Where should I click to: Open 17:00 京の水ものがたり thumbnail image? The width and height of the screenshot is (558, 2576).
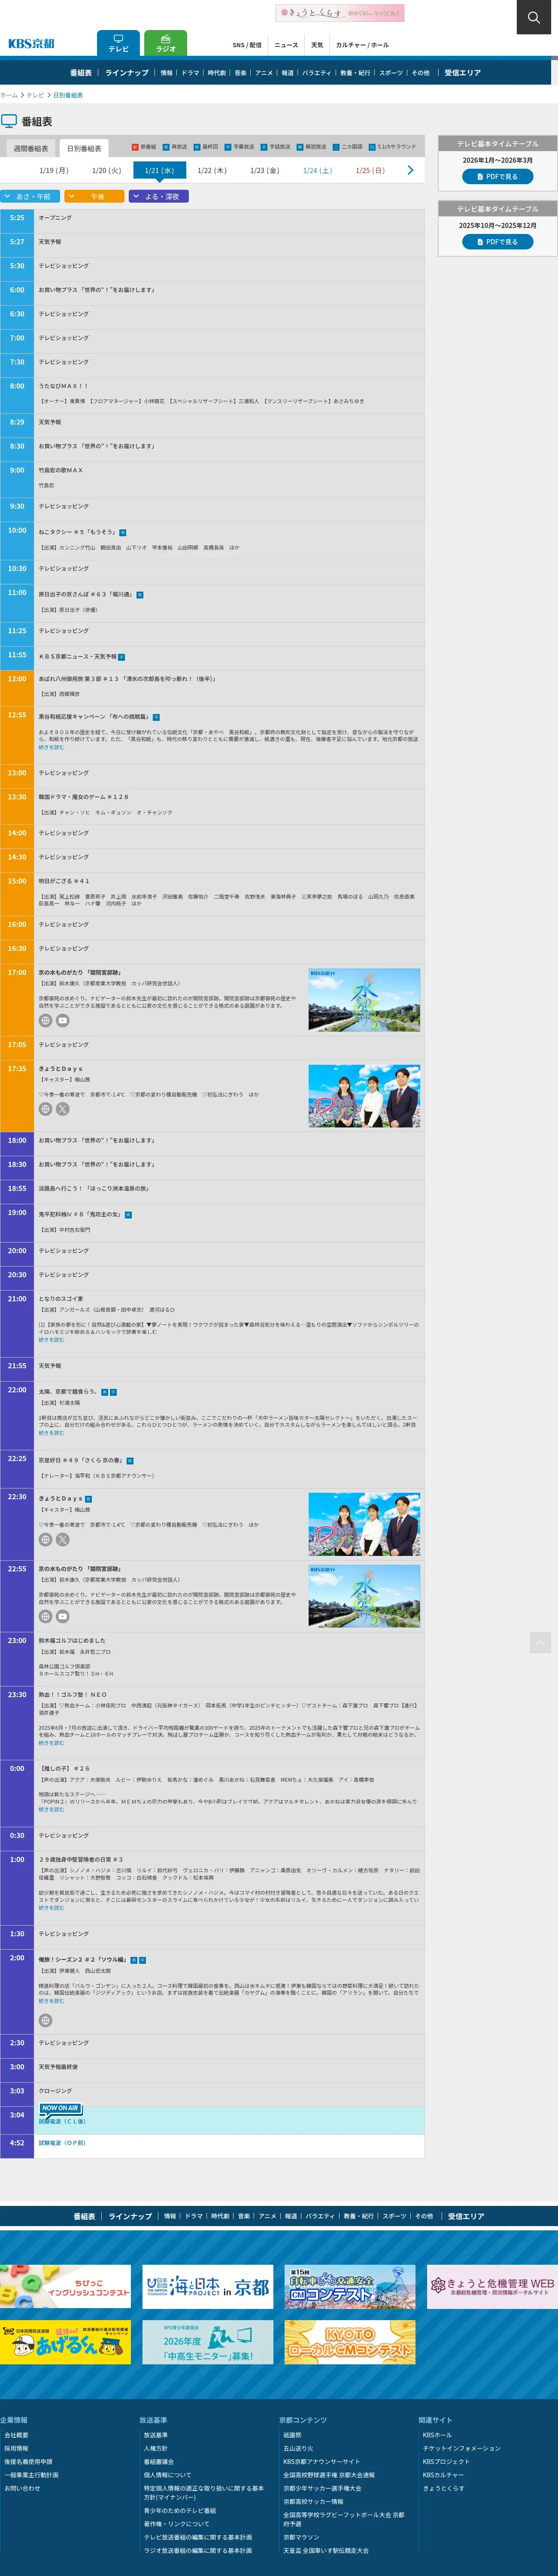click(364, 1000)
